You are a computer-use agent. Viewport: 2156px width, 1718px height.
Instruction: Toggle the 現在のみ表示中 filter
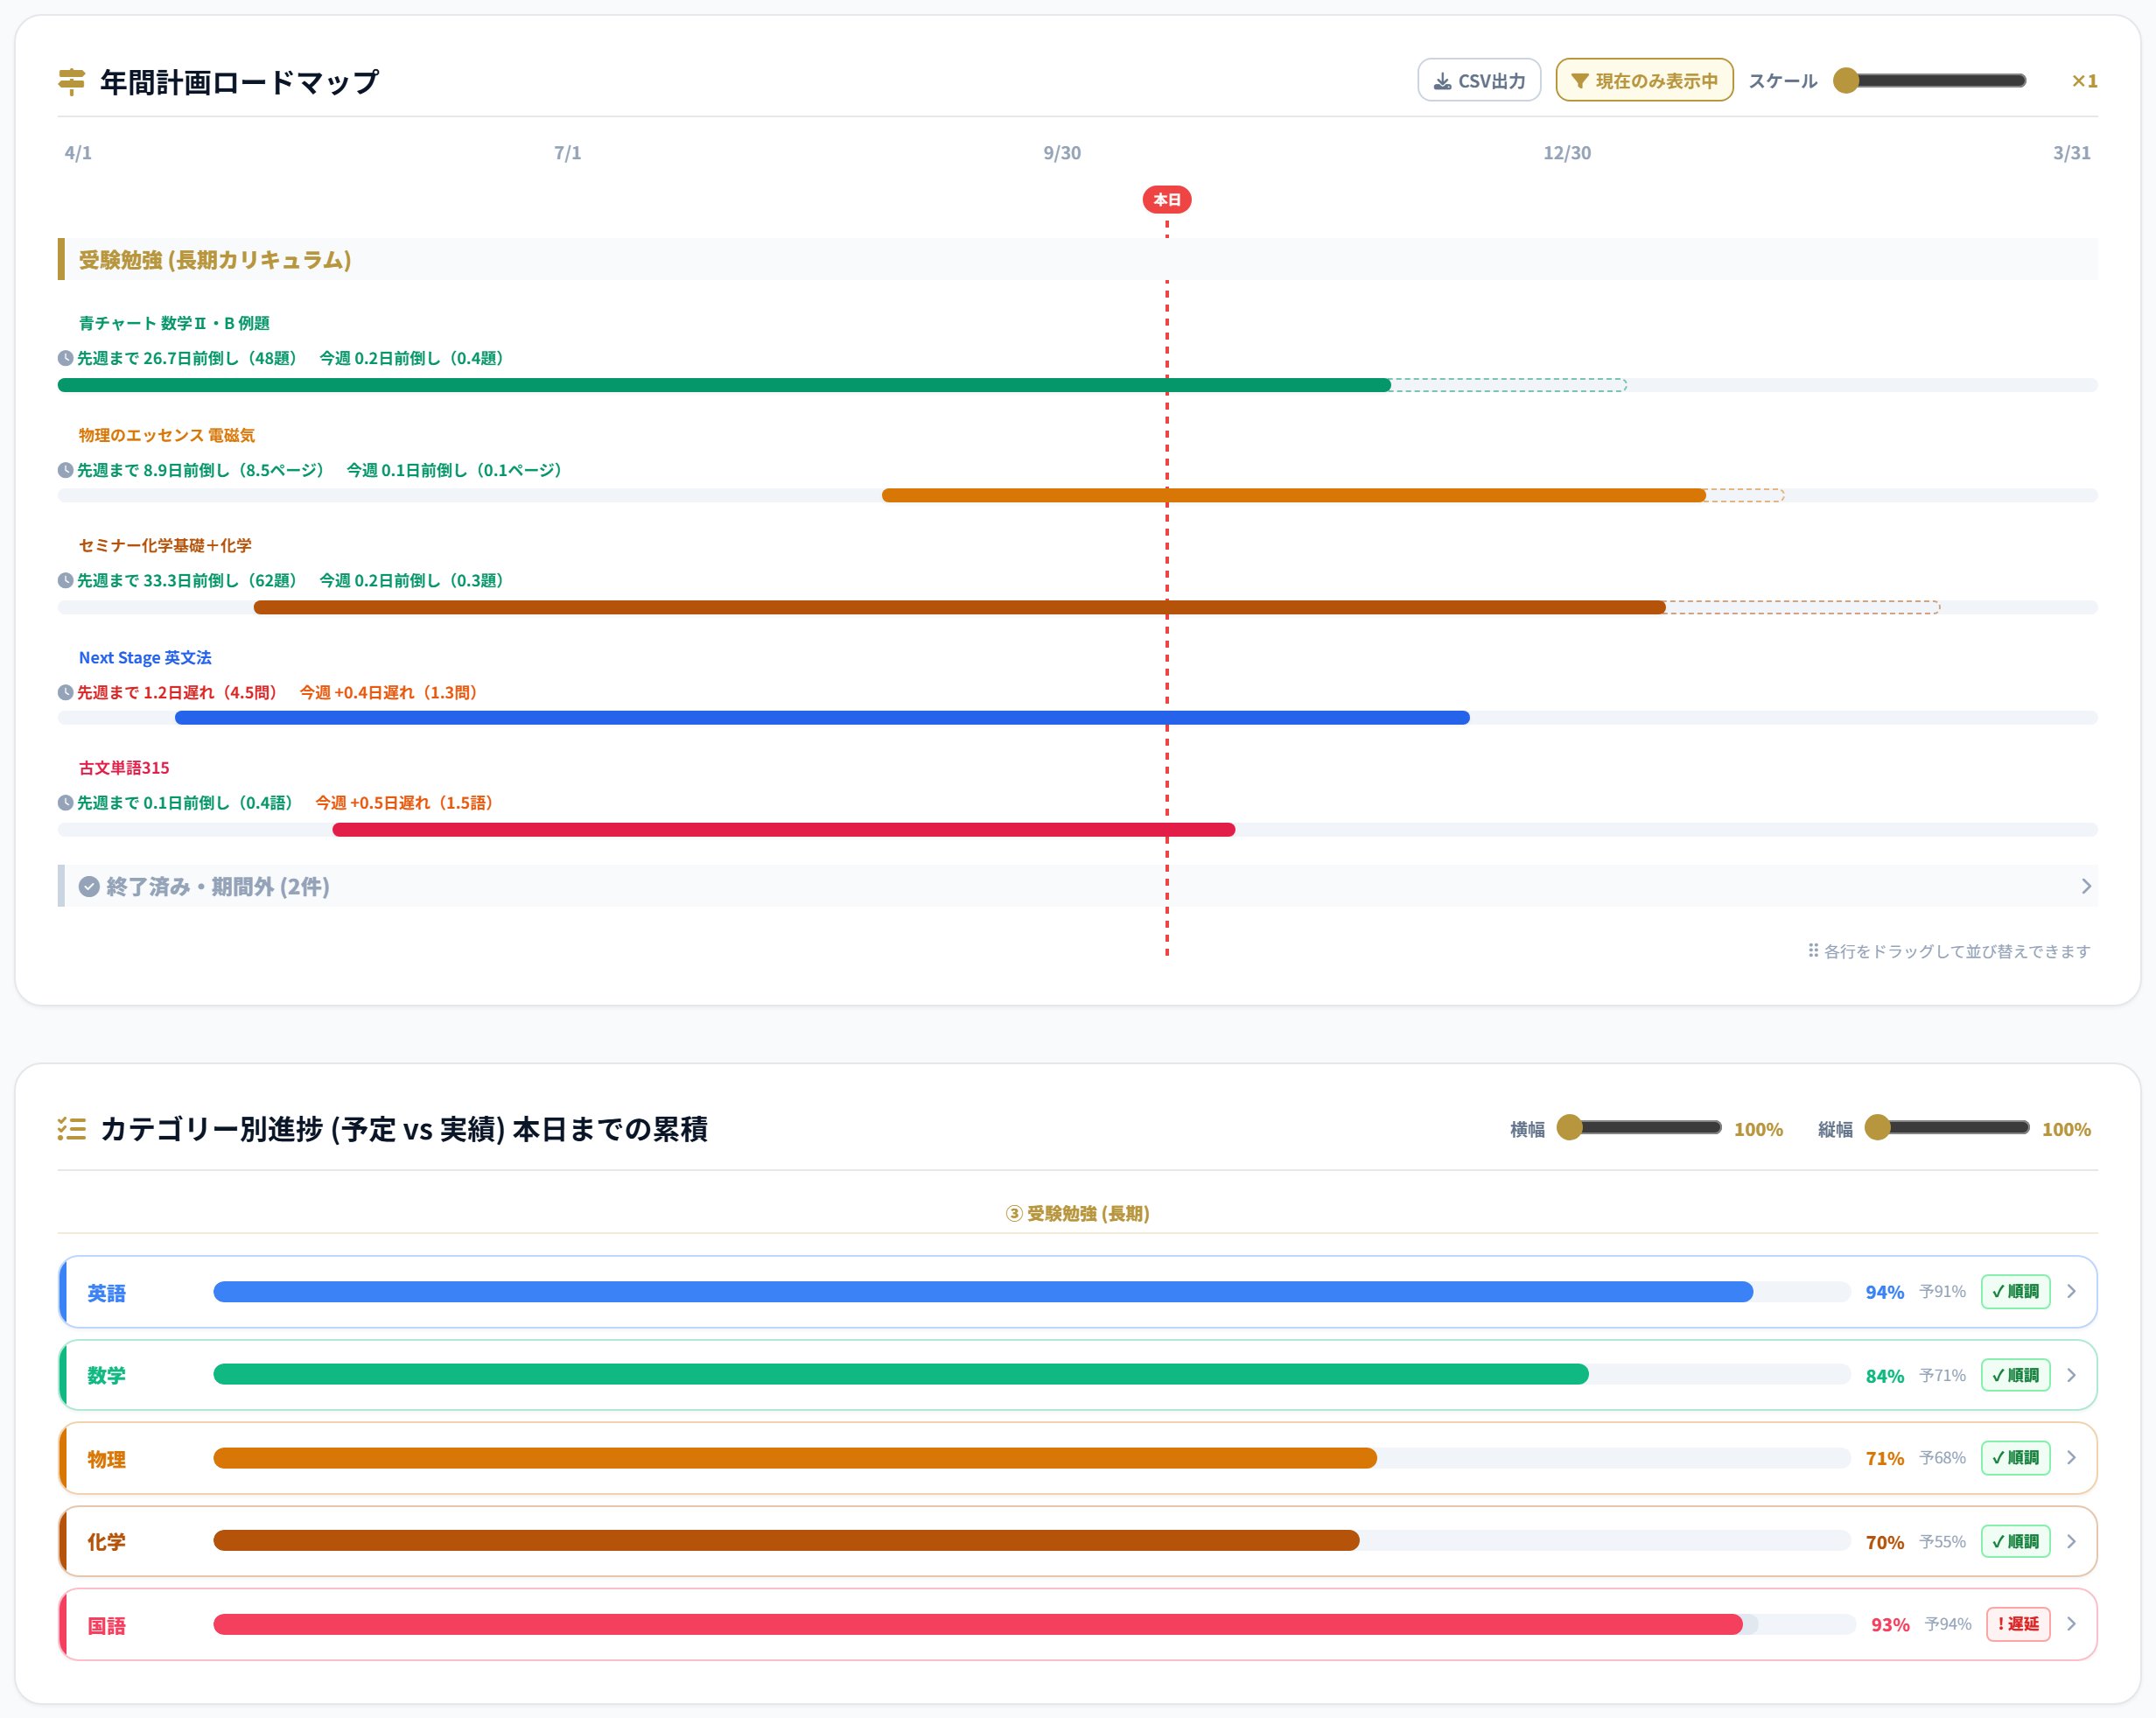coord(1644,80)
